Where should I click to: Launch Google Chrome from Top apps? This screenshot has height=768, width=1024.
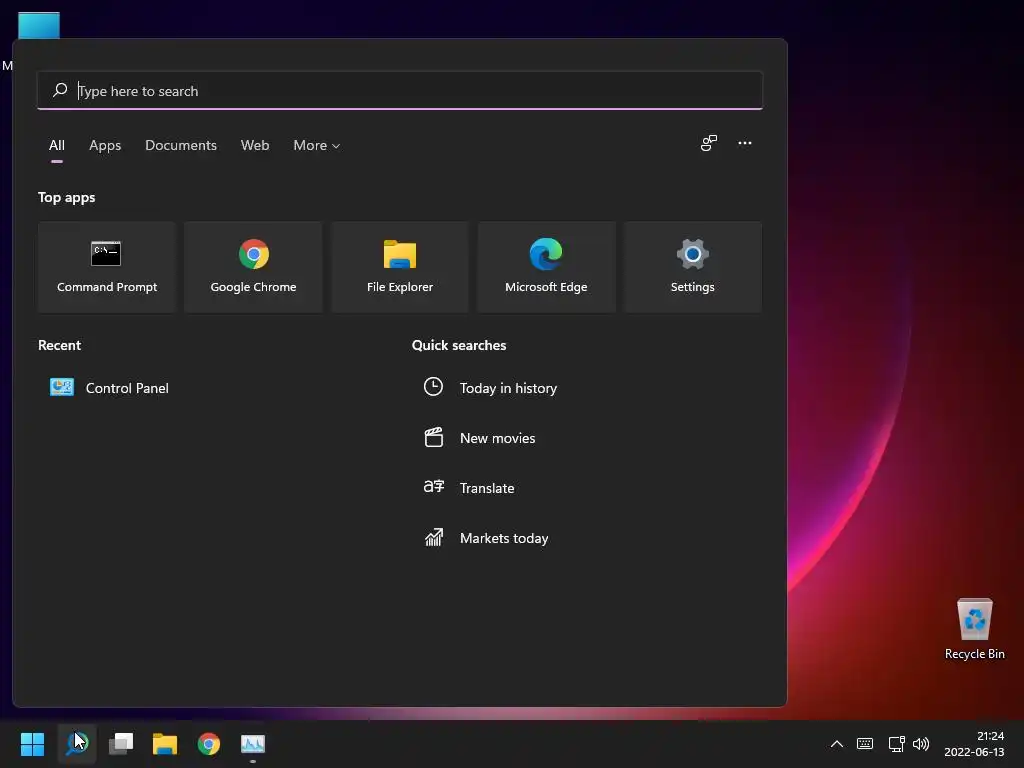[x=253, y=267]
